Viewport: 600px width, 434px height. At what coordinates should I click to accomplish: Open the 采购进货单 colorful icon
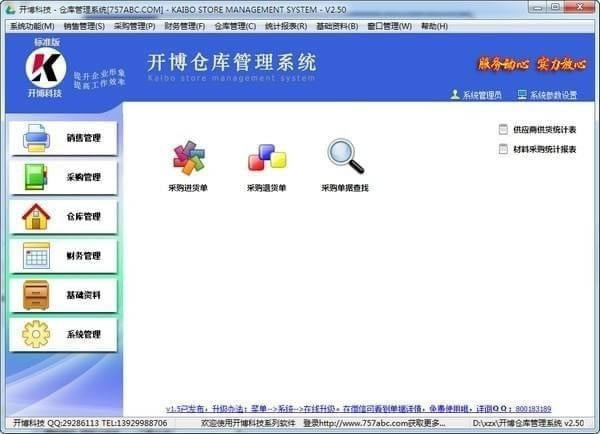[188, 158]
